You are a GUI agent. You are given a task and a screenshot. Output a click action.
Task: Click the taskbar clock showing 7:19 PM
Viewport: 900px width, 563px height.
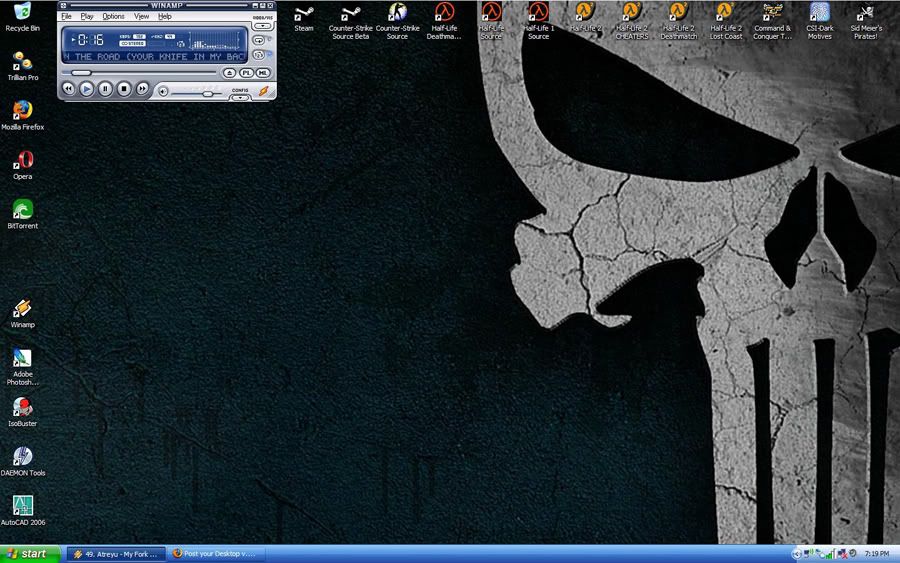[x=876, y=554]
